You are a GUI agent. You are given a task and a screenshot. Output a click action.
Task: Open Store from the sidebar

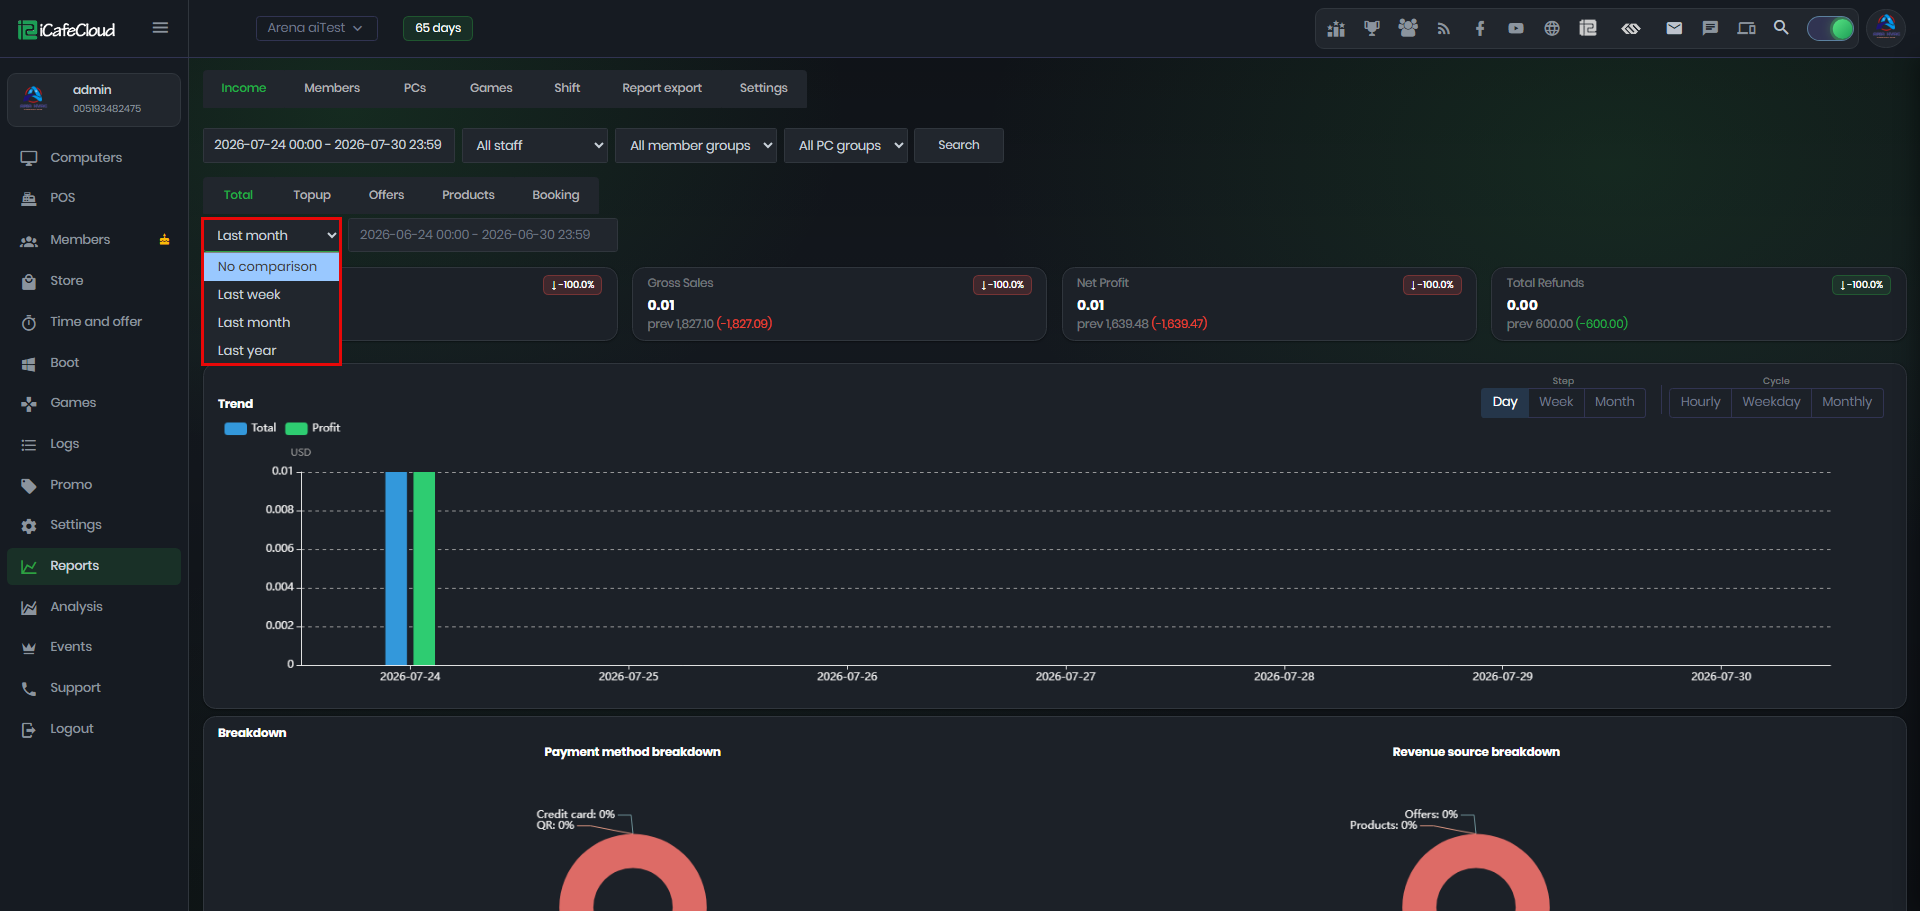coord(94,281)
